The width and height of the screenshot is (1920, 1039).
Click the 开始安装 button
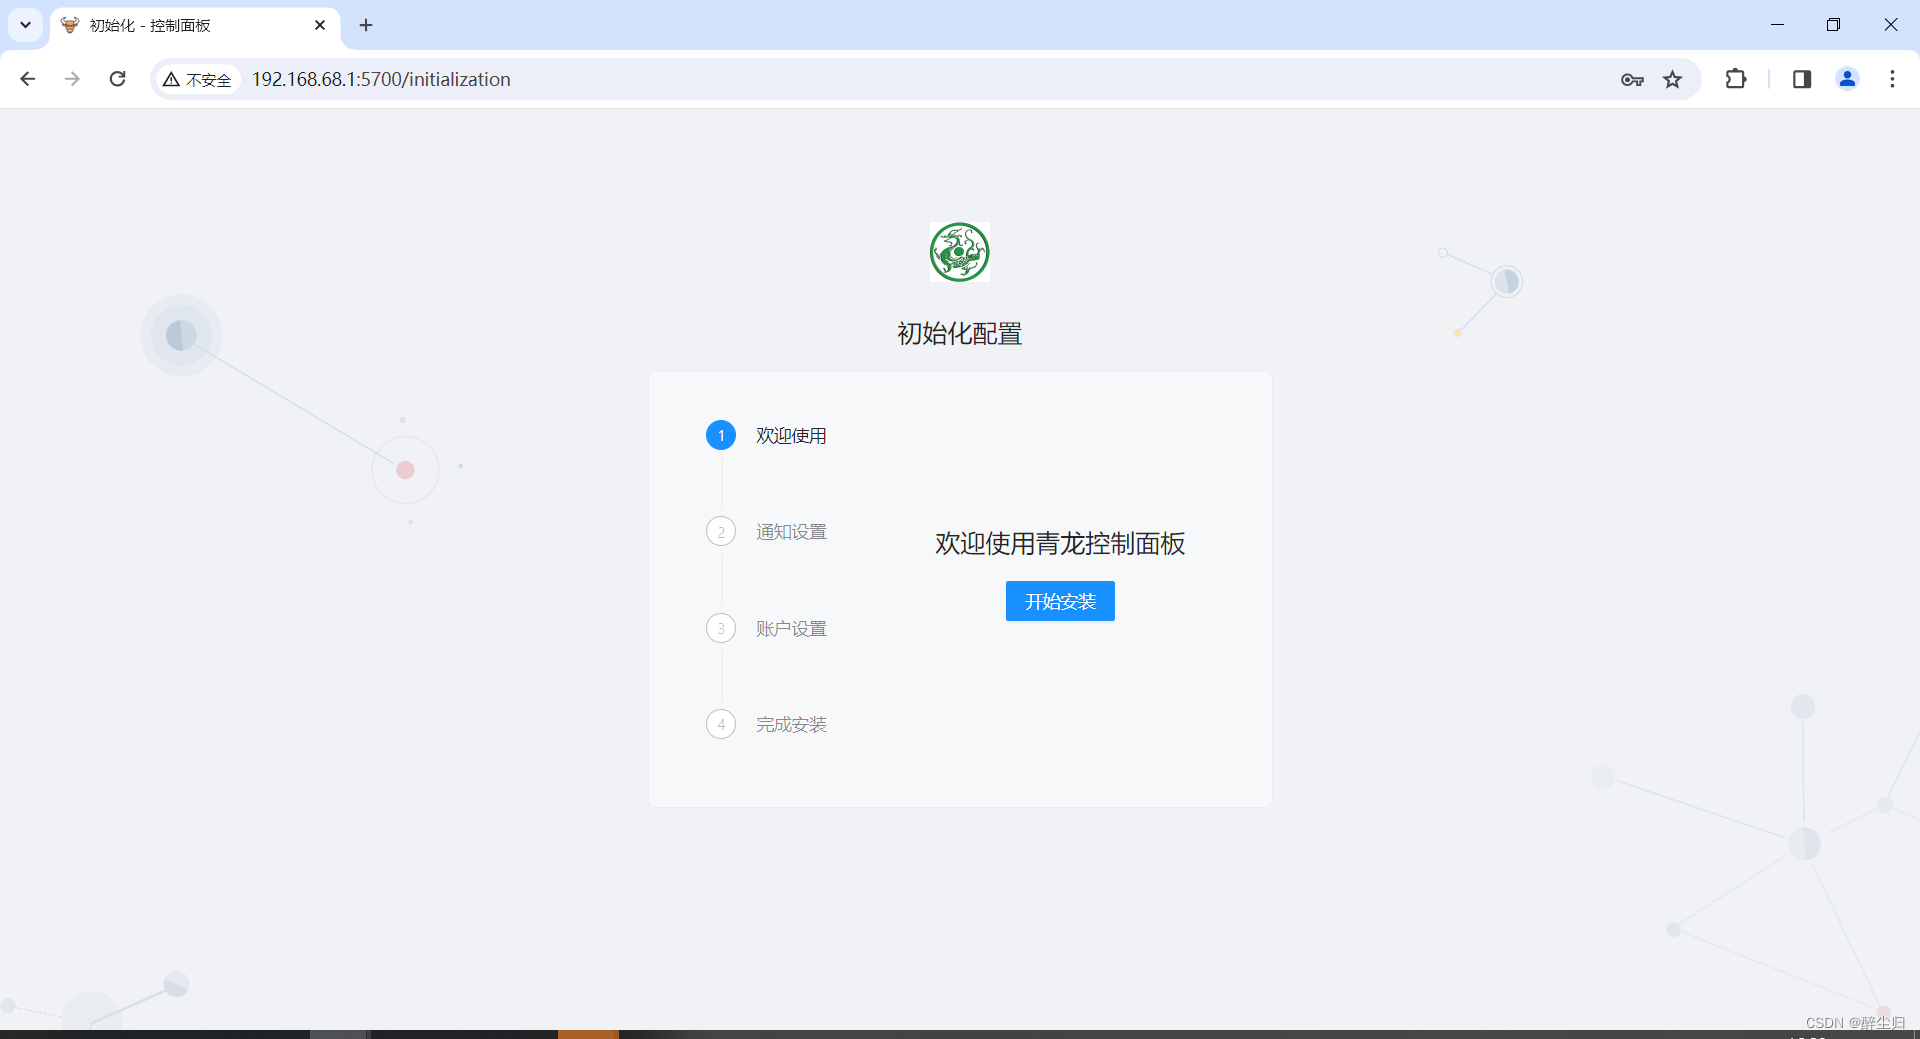1060,601
